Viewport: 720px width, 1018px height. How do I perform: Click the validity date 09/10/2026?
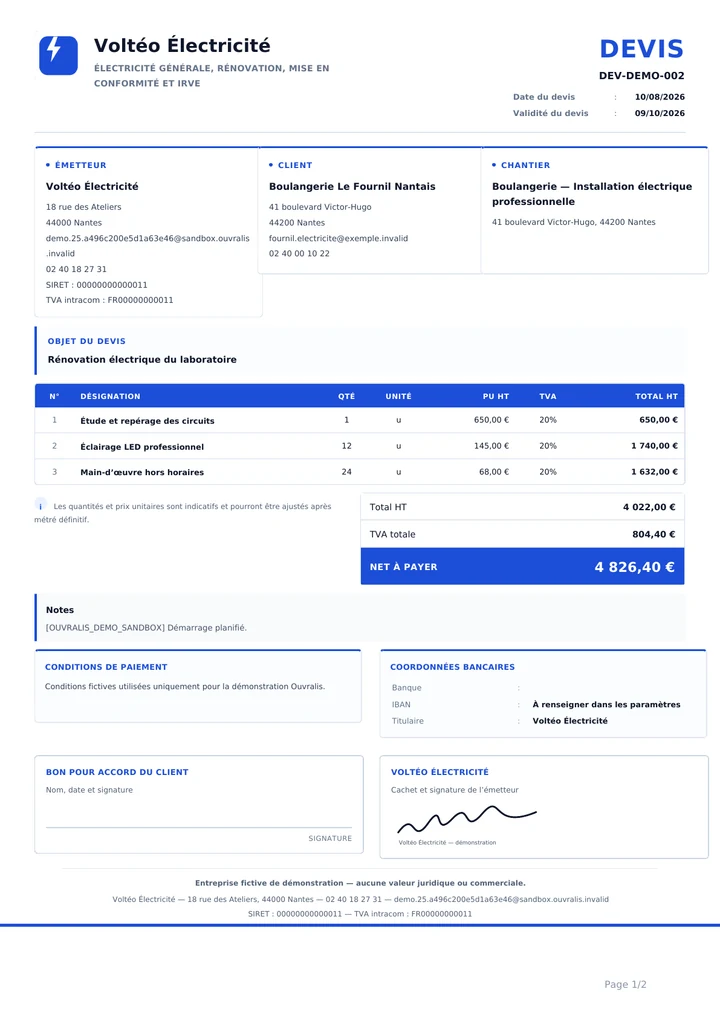[x=660, y=113]
